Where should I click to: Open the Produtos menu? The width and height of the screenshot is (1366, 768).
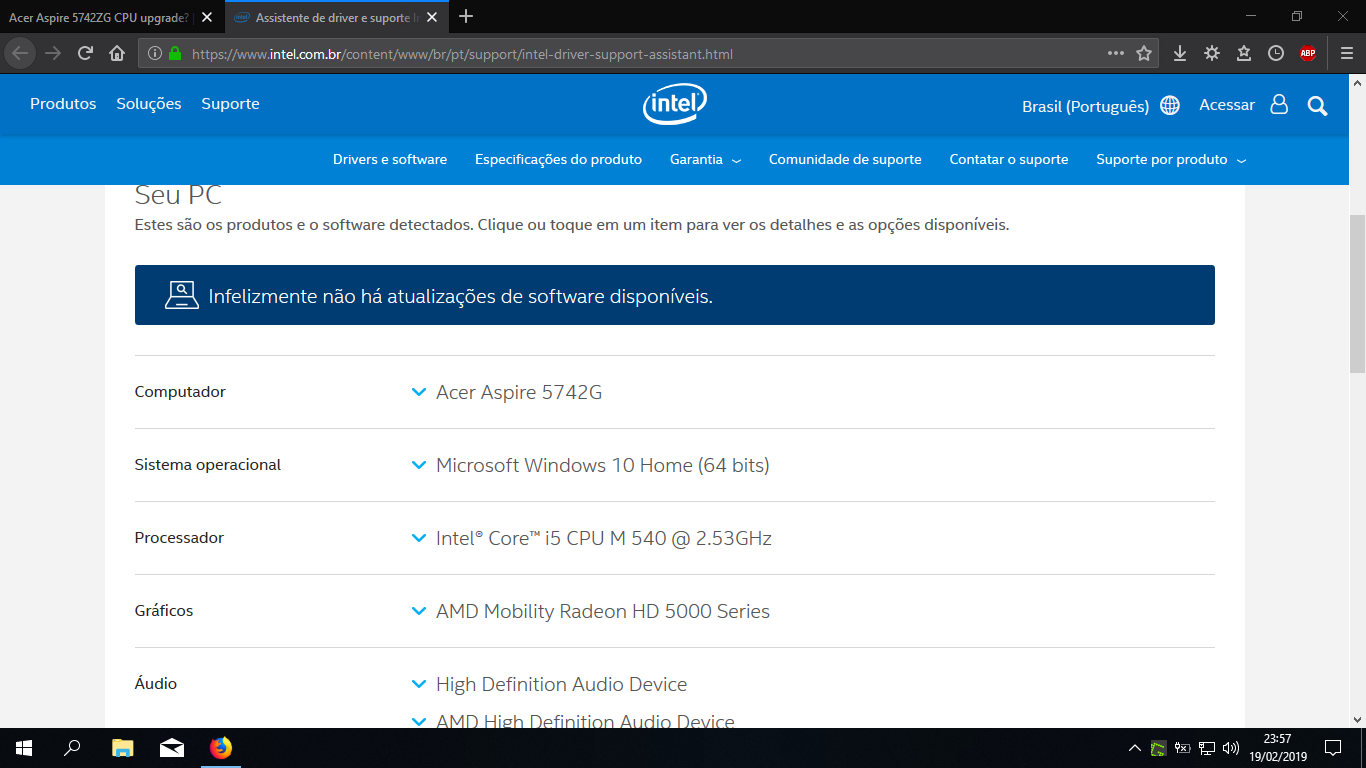coord(63,104)
